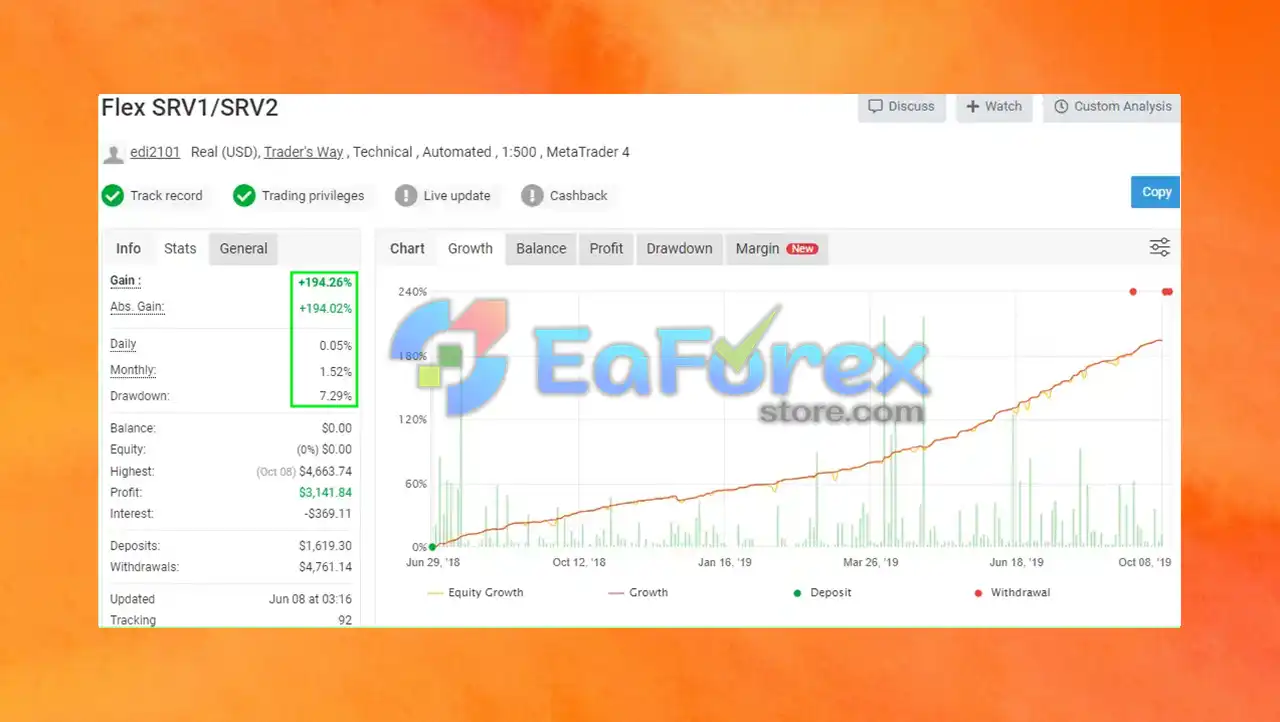This screenshot has width=1280, height=722.
Task: Click the green deposit marker at Jun 29, '18
Action: [432, 547]
